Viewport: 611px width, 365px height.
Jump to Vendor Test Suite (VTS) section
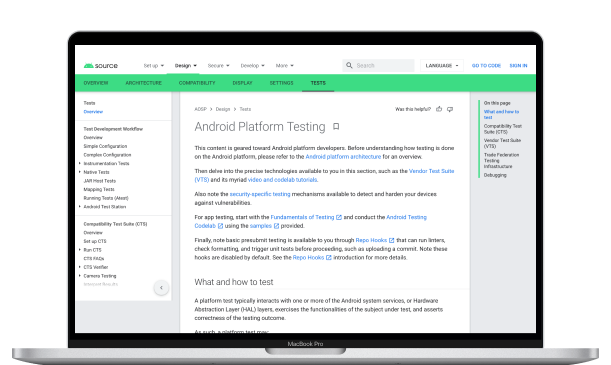pyautogui.click(x=502, y=143)
